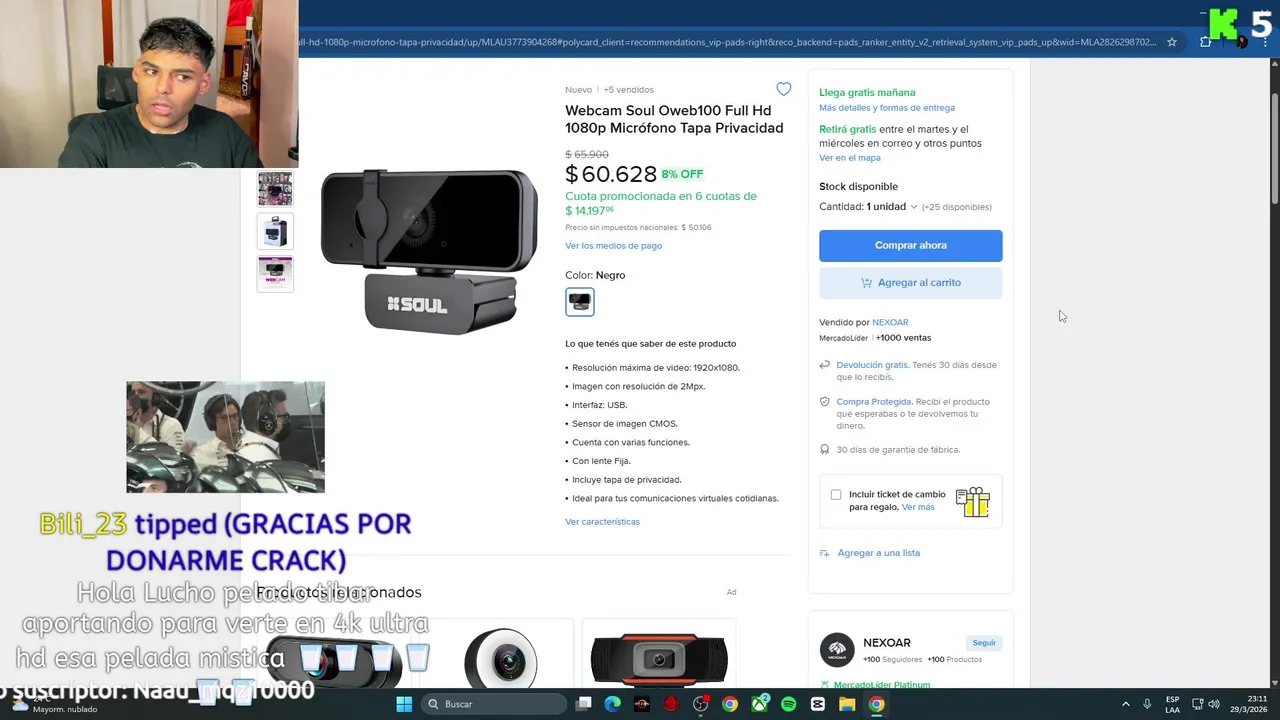Screen dimensions: 1280x720
Task: Open Task View from the taskbar
Action: coord(584,704)
